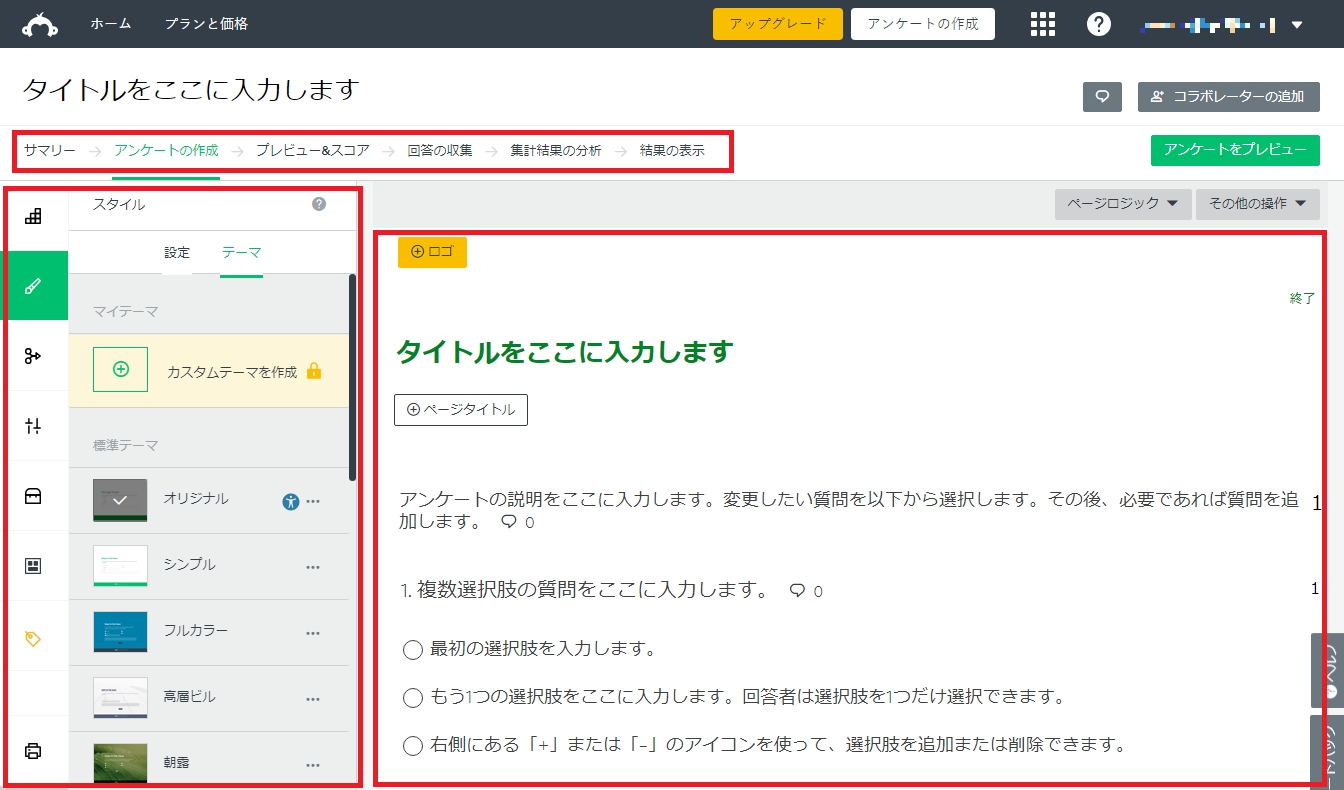The height and width of the screenshot is (790, 1344).
Task: Switch to the 設定 tab
Action: point(177,253)
